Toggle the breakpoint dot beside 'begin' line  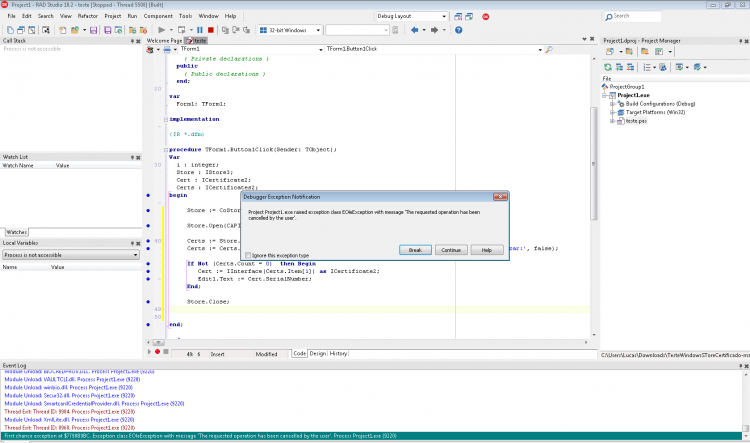(148, 195)
